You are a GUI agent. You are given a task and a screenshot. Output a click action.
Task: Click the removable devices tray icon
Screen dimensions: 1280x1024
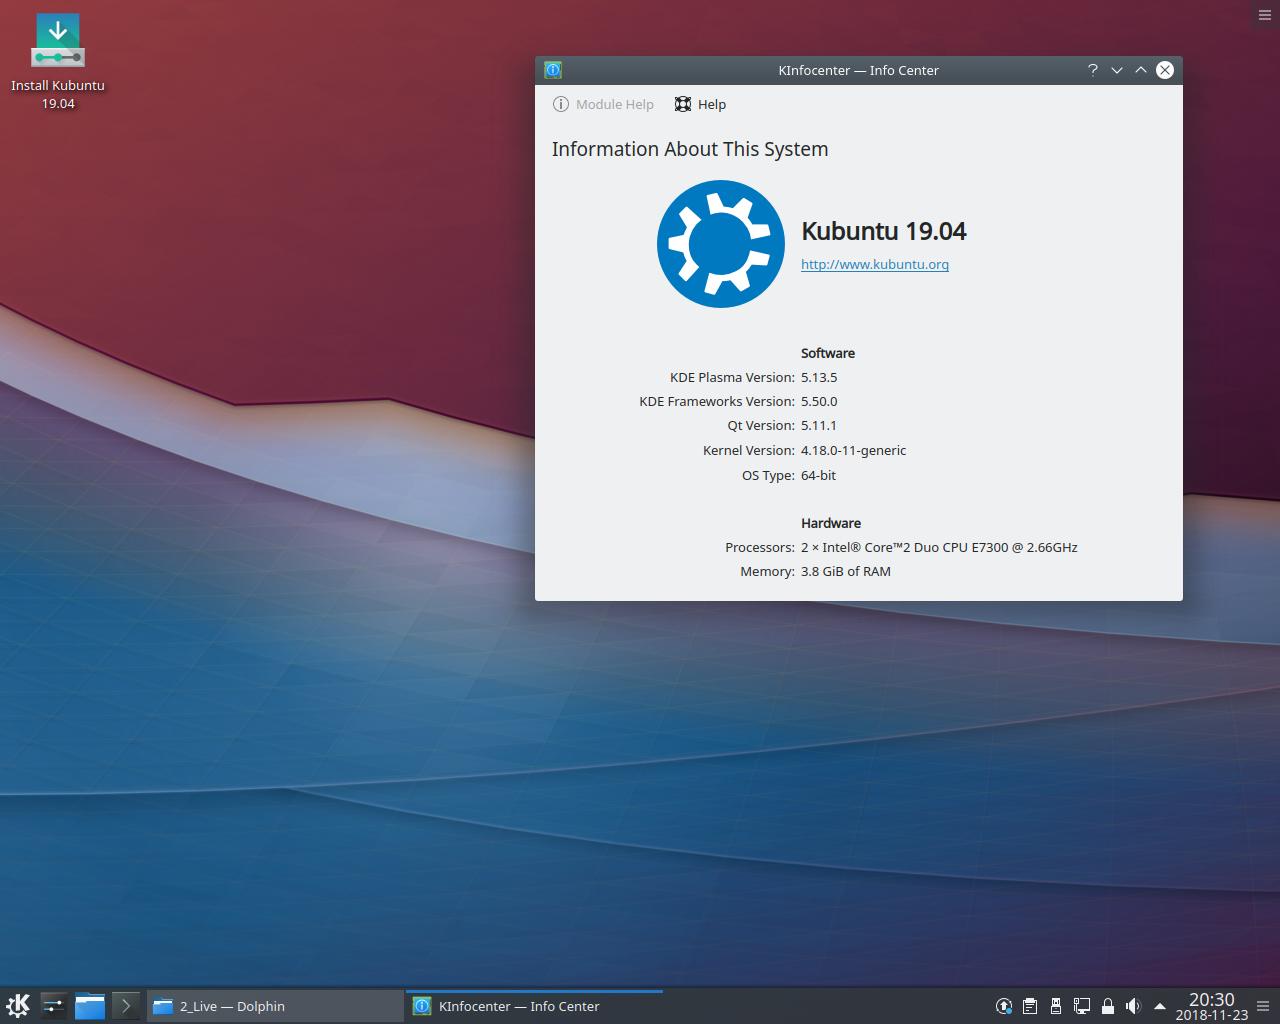coord(1056,1006)
